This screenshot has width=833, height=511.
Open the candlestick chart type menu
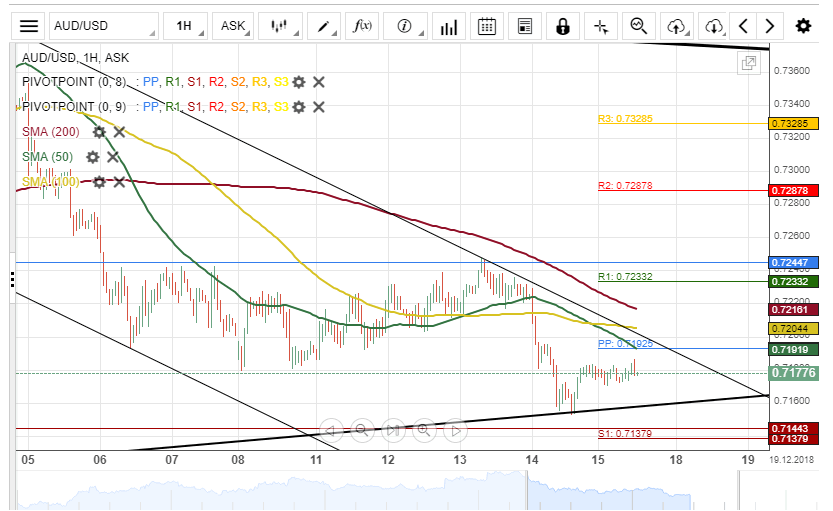pyautogui.click(x=282, y=26)
